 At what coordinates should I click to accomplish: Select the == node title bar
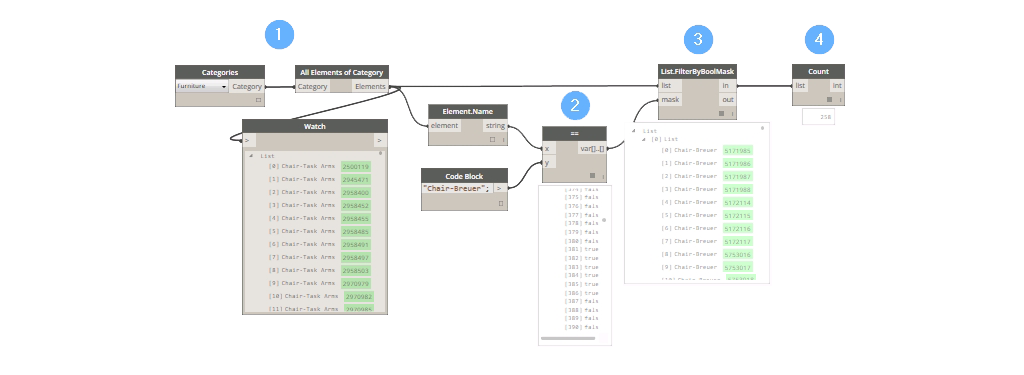click(575, 134)
